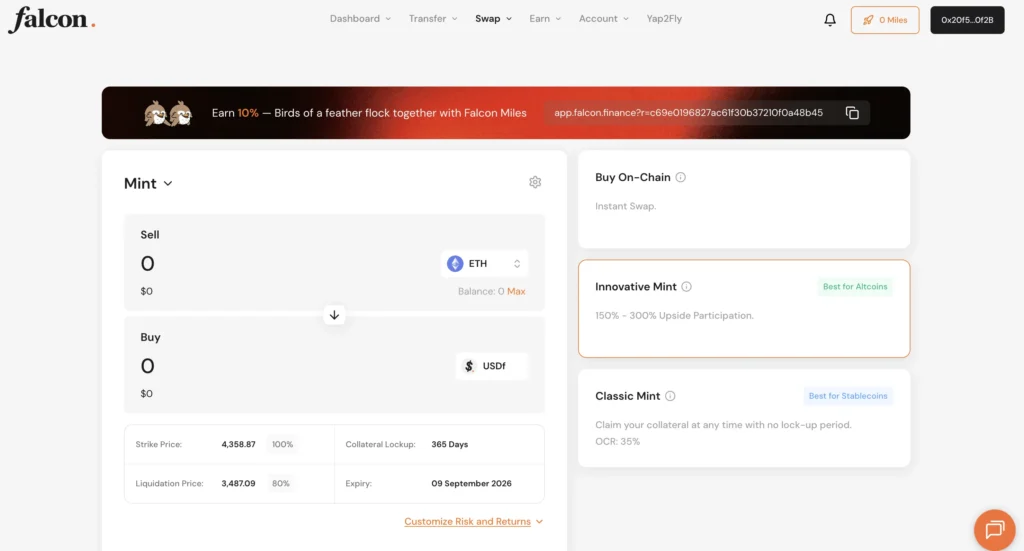This screenshot has width=1024, height=551.
Task: Select the Innovative Mint option
Action: click(744, 309)
